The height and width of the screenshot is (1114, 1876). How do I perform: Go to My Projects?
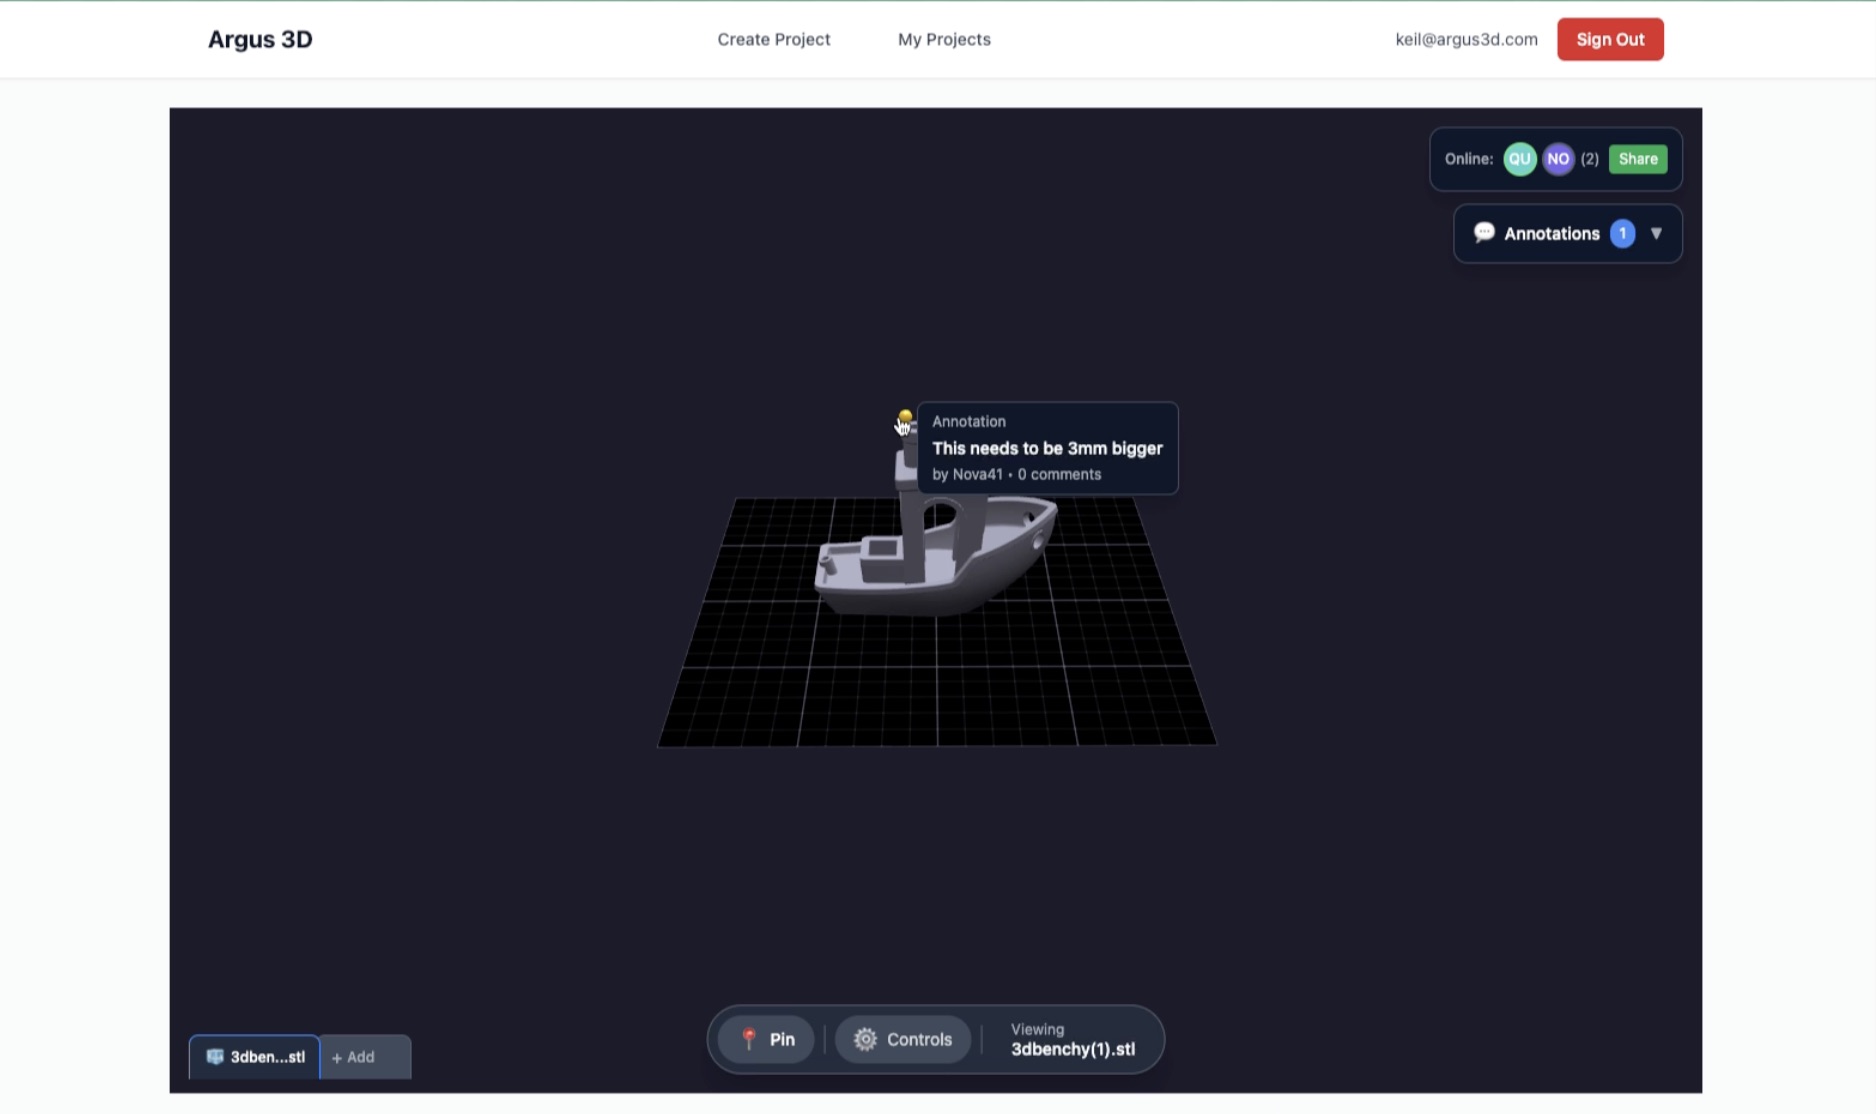pyautogui.click(x=943, y=39)
